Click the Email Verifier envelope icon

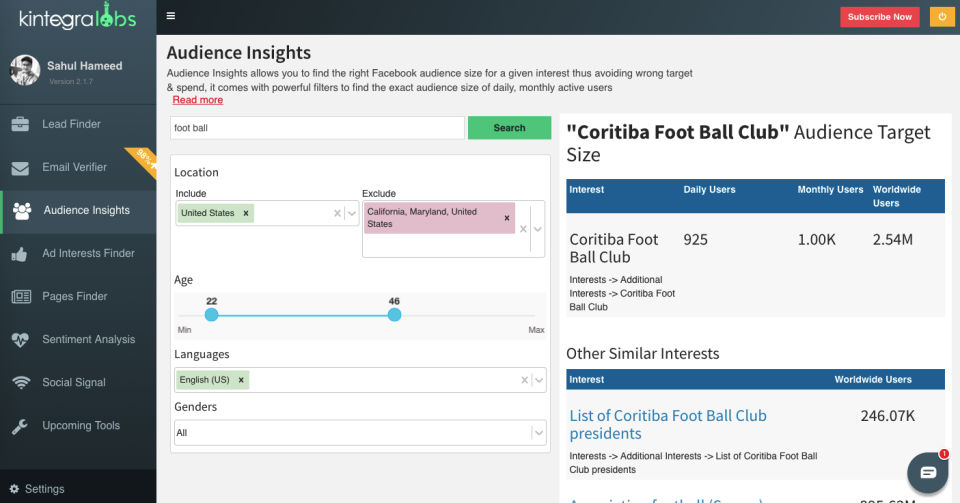(x=21, y=168)
